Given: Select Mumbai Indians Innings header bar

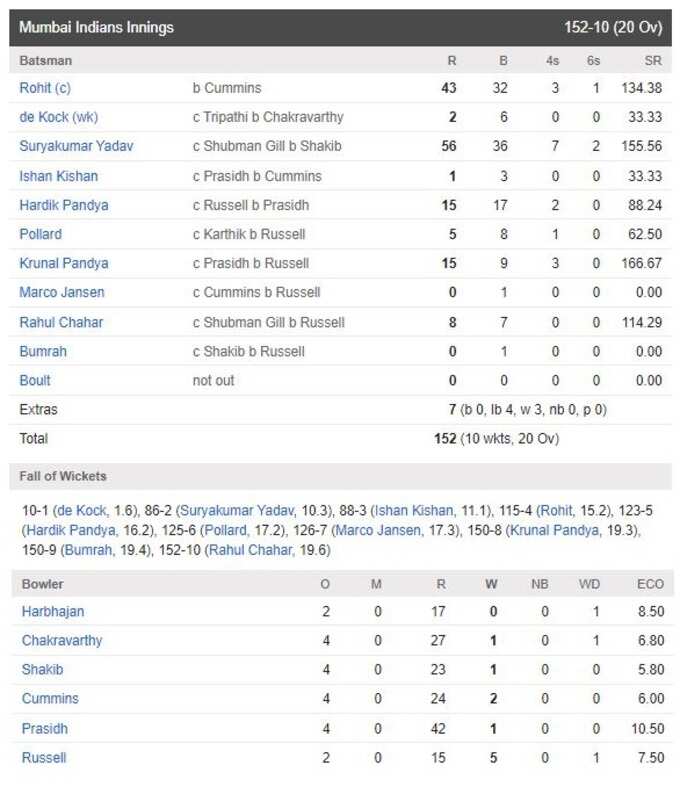Looking at the screenshot, I should [340, 27].
